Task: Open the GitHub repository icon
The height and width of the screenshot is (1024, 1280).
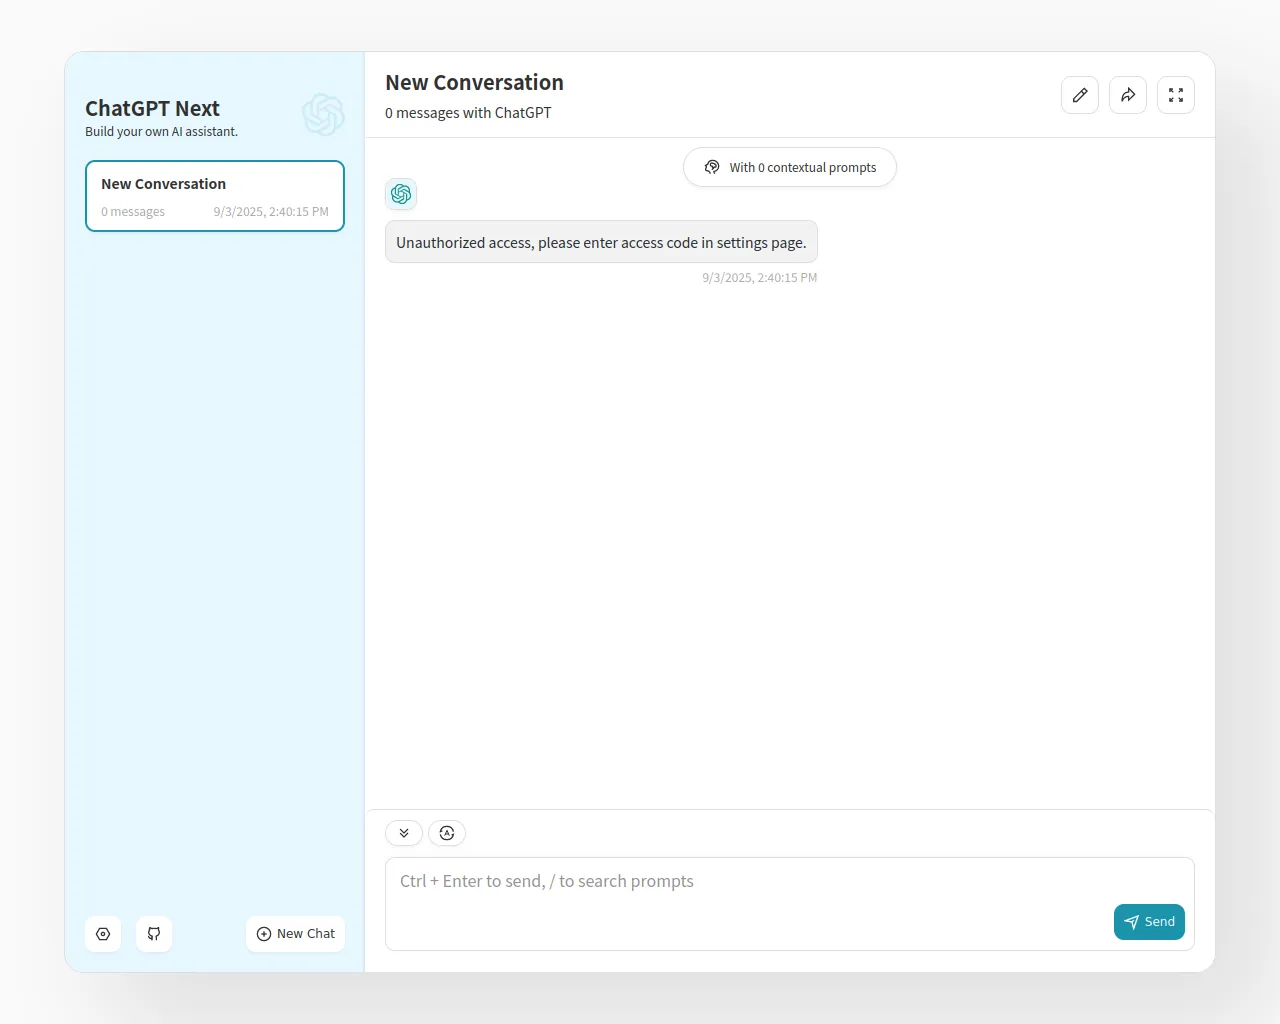Action: coord(154,934)
